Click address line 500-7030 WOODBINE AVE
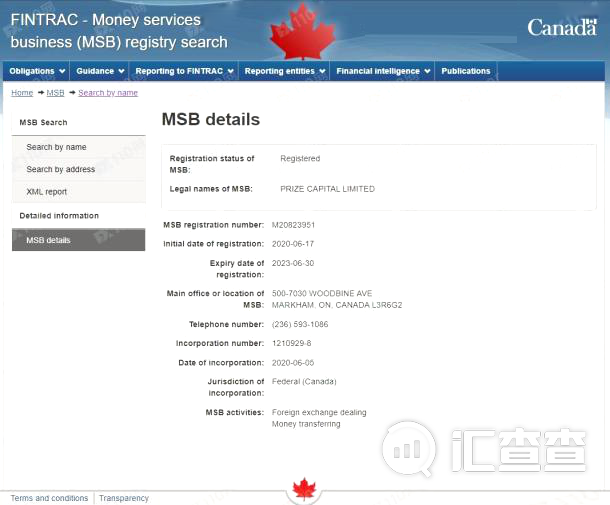610x505 pixels. tap(322, 293)
